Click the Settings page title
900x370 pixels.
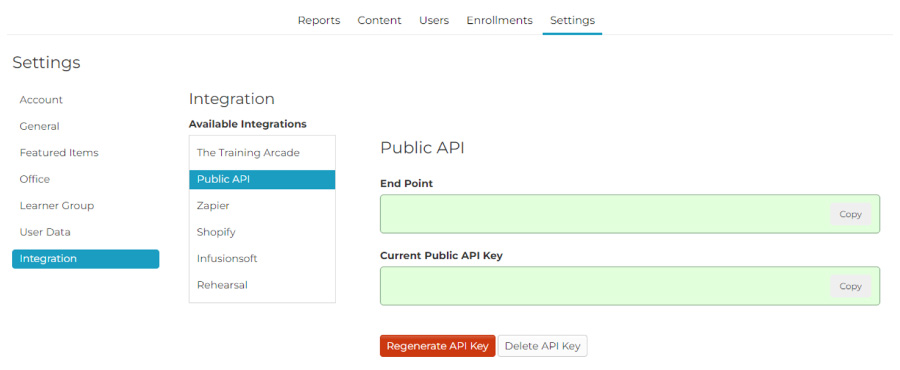46,63
